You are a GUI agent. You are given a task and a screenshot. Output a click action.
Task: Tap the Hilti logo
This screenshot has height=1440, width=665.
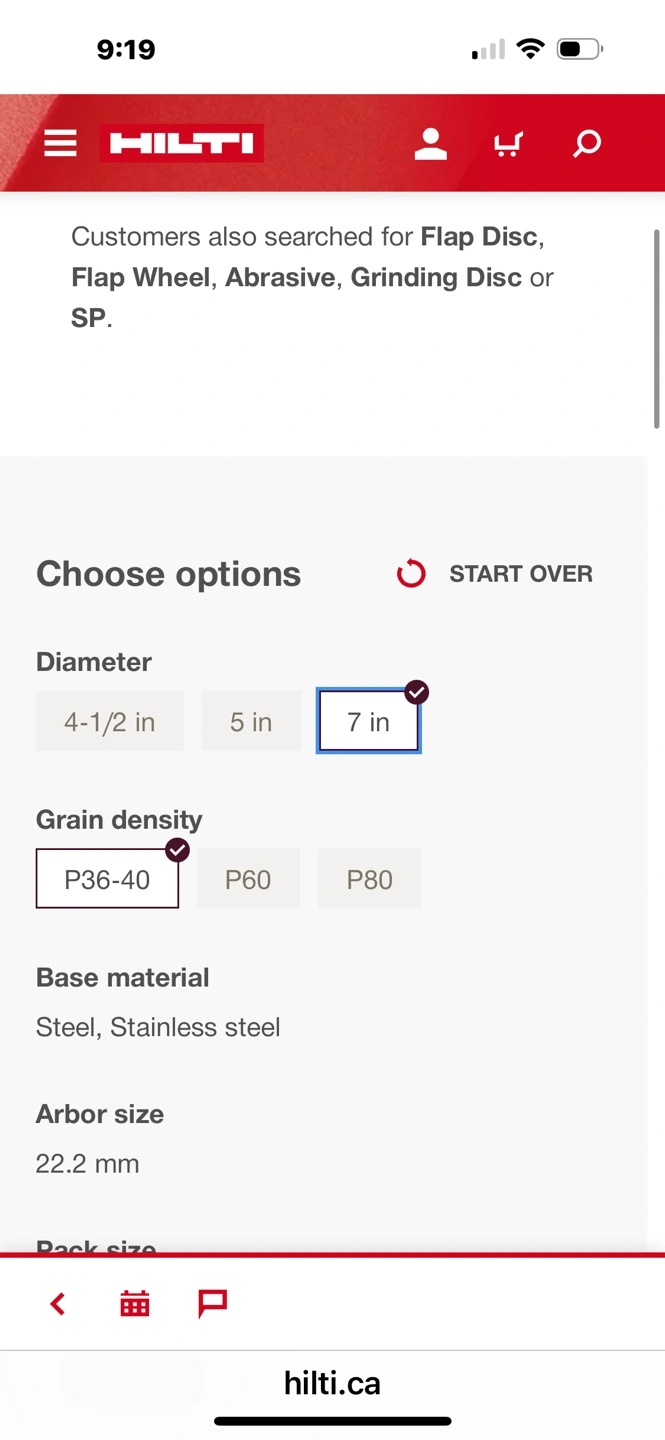click(182, 143)
